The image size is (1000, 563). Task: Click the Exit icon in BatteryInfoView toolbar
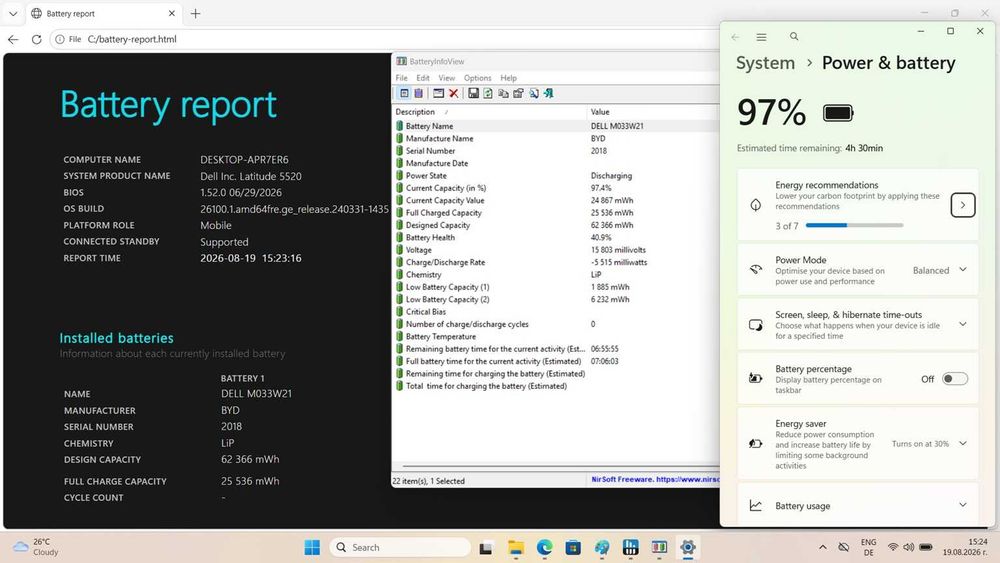[x=548, y=93]
